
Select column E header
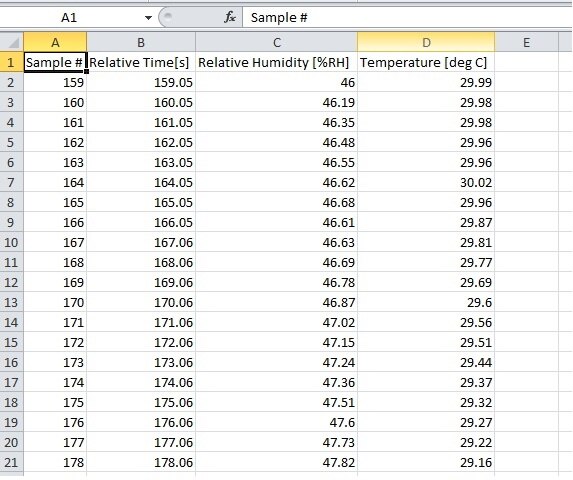coord(526,42)
